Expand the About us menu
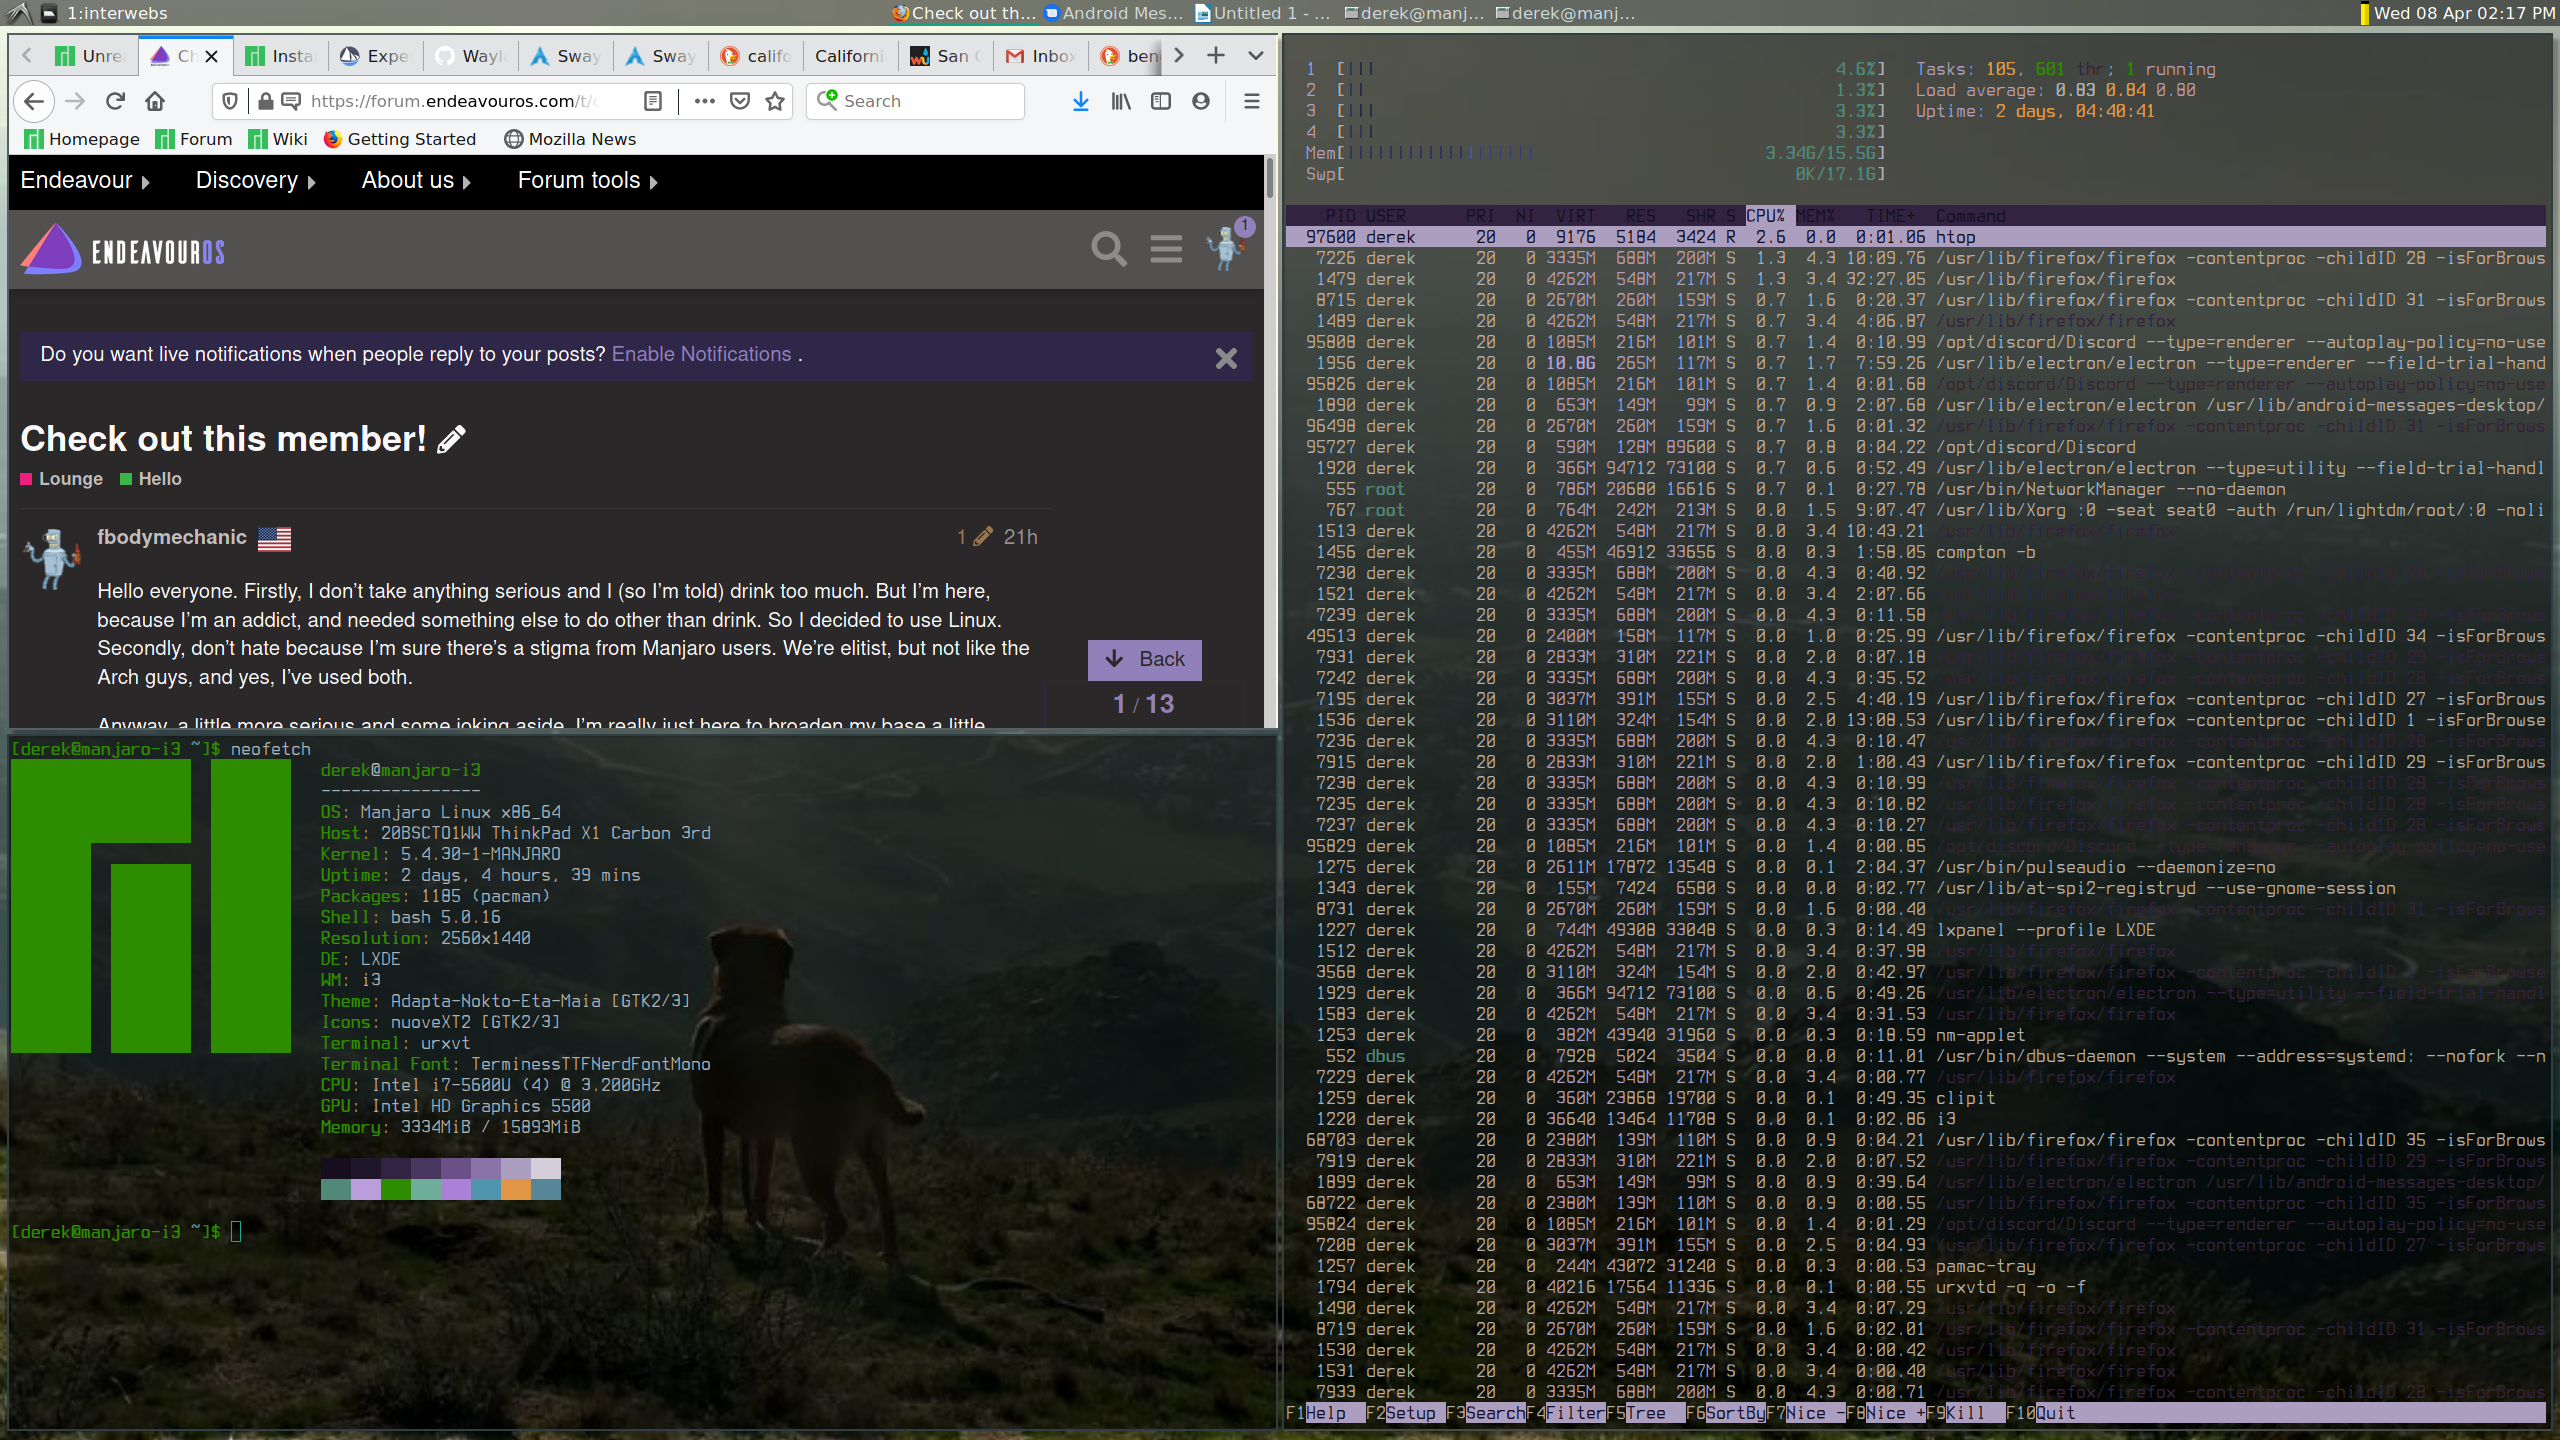Screen dimensions: 2560x1440 tap(416, 181)
